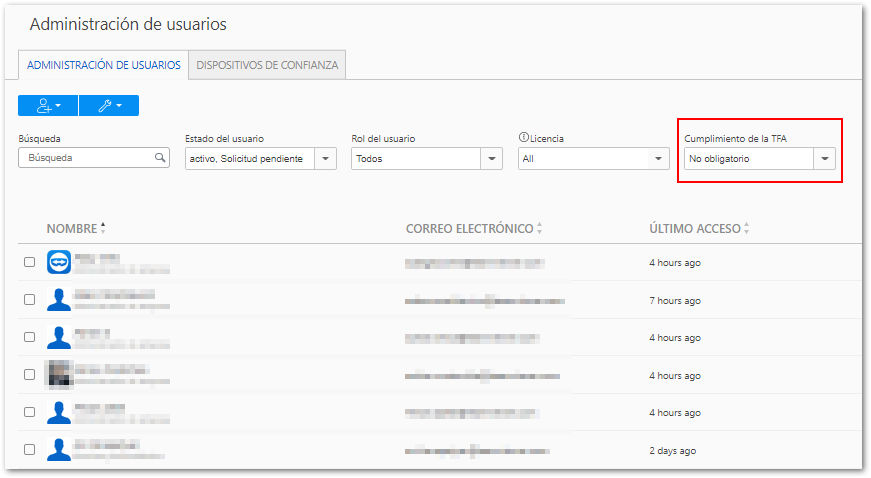Click the TeamViewer avatar in first row
This screenshot has height=478, width=871.
click(59, 262)
